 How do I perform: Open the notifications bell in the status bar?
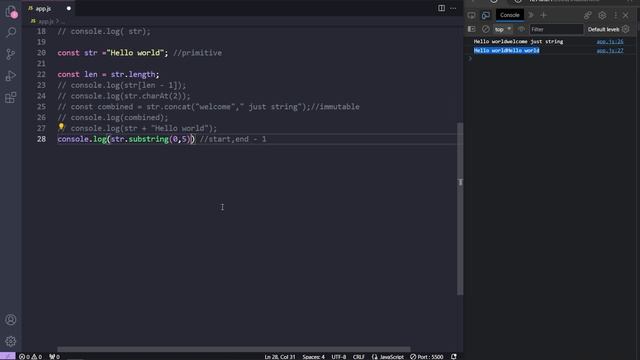tap(453, 357)
